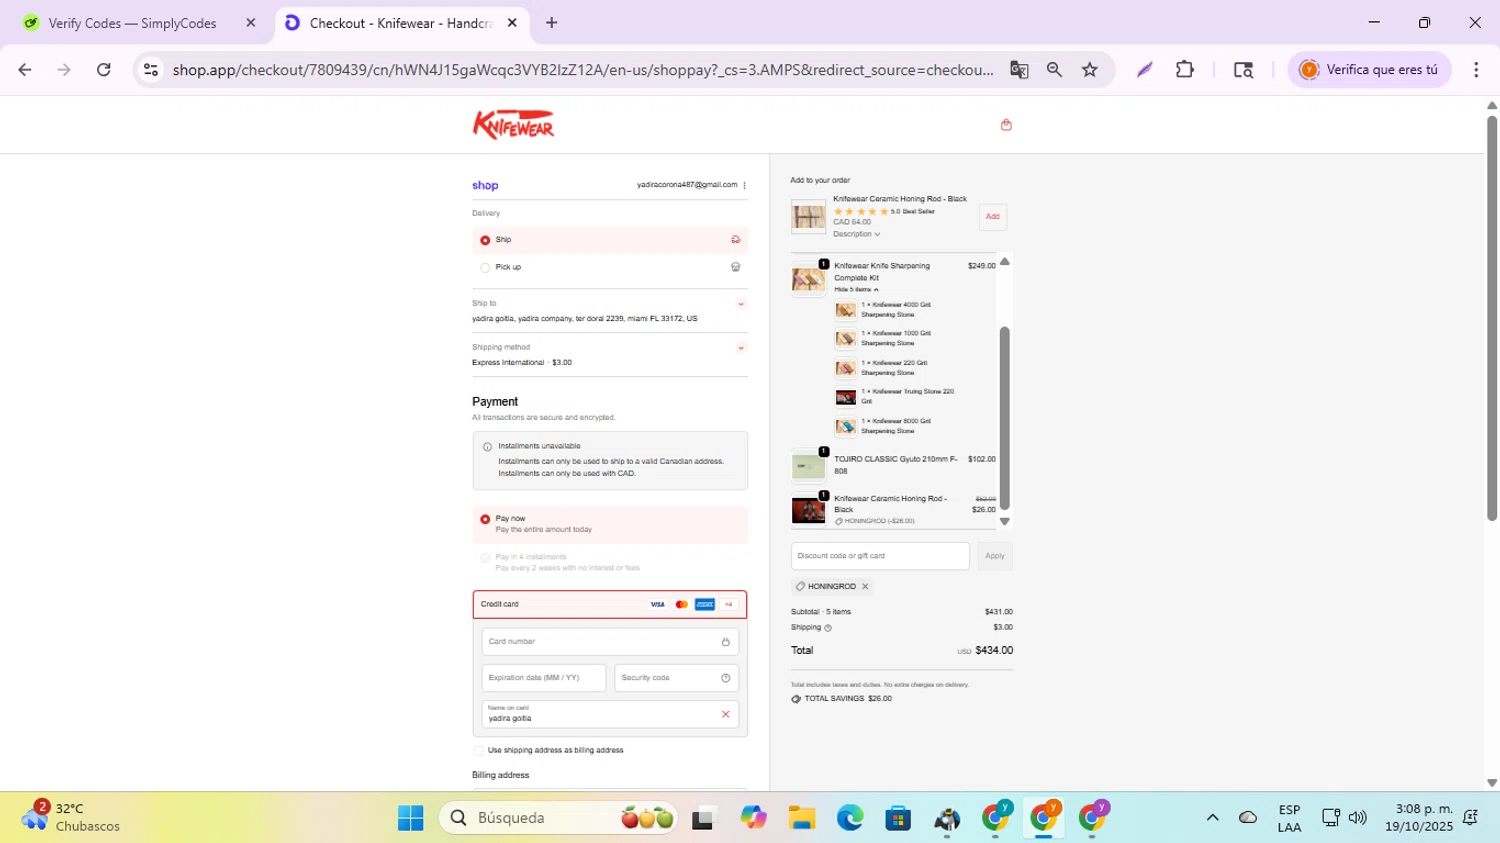Click the info icon beside Installments unavailable

point(487,447)
